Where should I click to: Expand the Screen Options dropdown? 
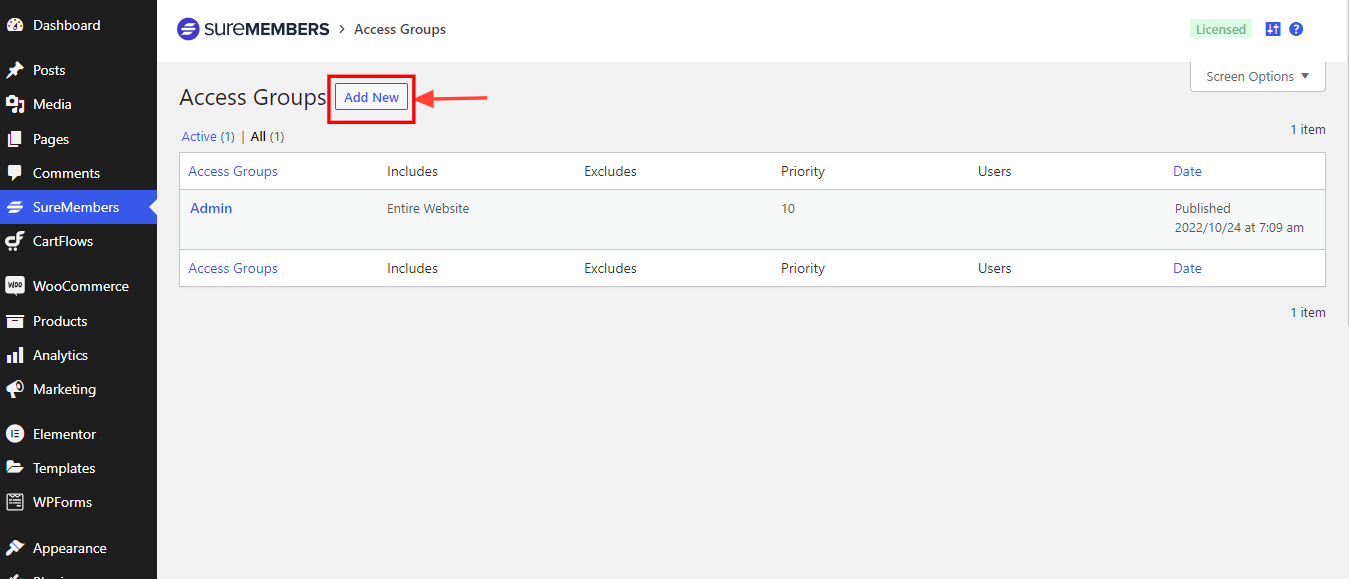point(1257,77)
